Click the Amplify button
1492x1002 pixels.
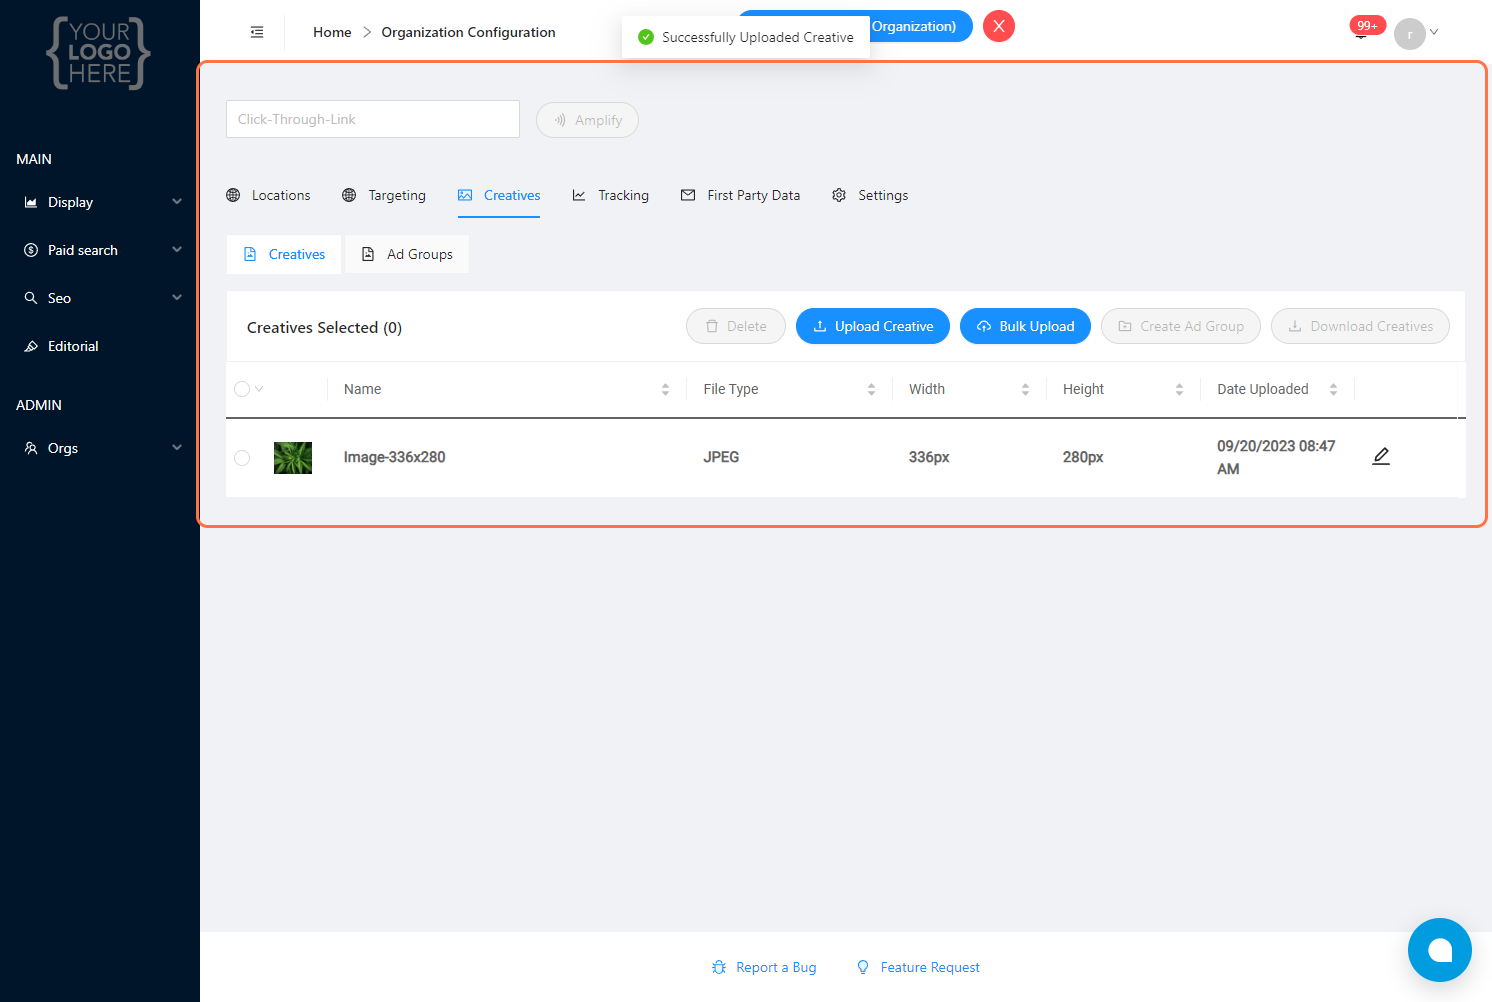pos(587,120)
